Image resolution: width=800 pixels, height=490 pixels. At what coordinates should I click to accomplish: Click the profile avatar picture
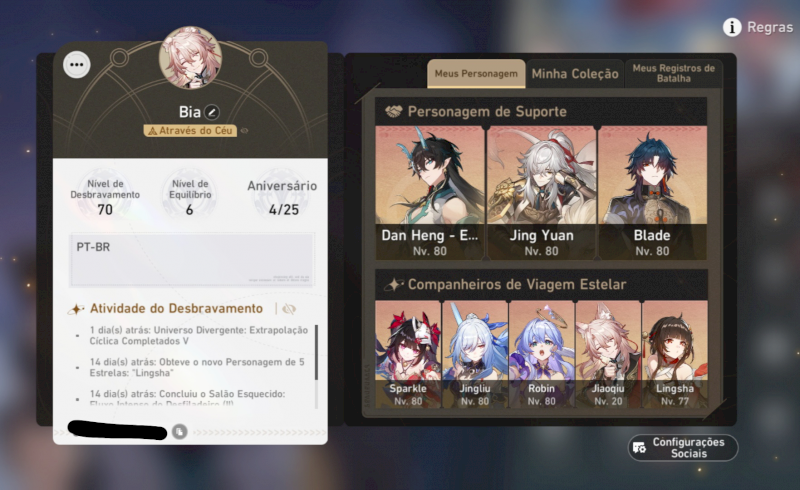190,58
